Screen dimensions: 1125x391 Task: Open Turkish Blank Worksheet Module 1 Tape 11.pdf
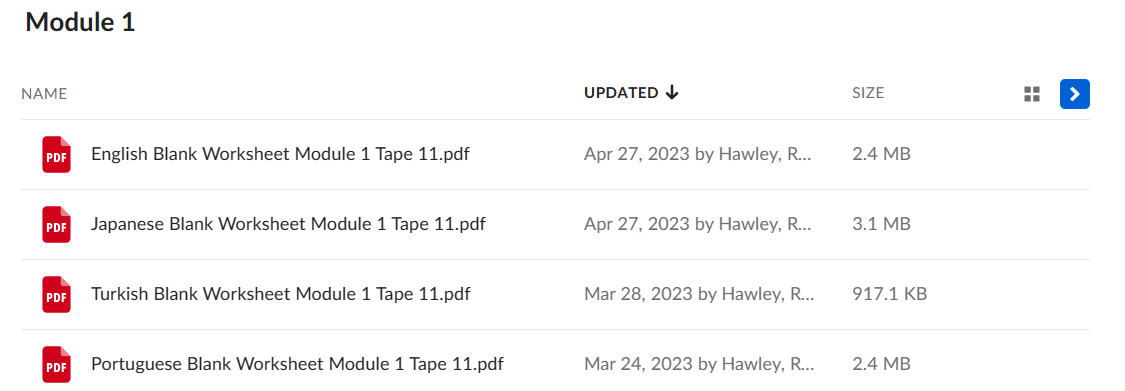[x=281, y=294]
